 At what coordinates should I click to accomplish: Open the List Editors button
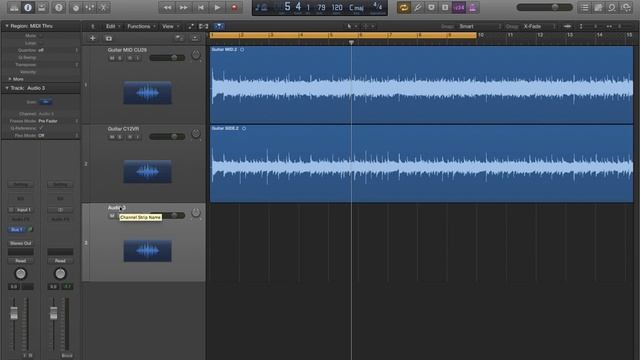tap(584, 7)
